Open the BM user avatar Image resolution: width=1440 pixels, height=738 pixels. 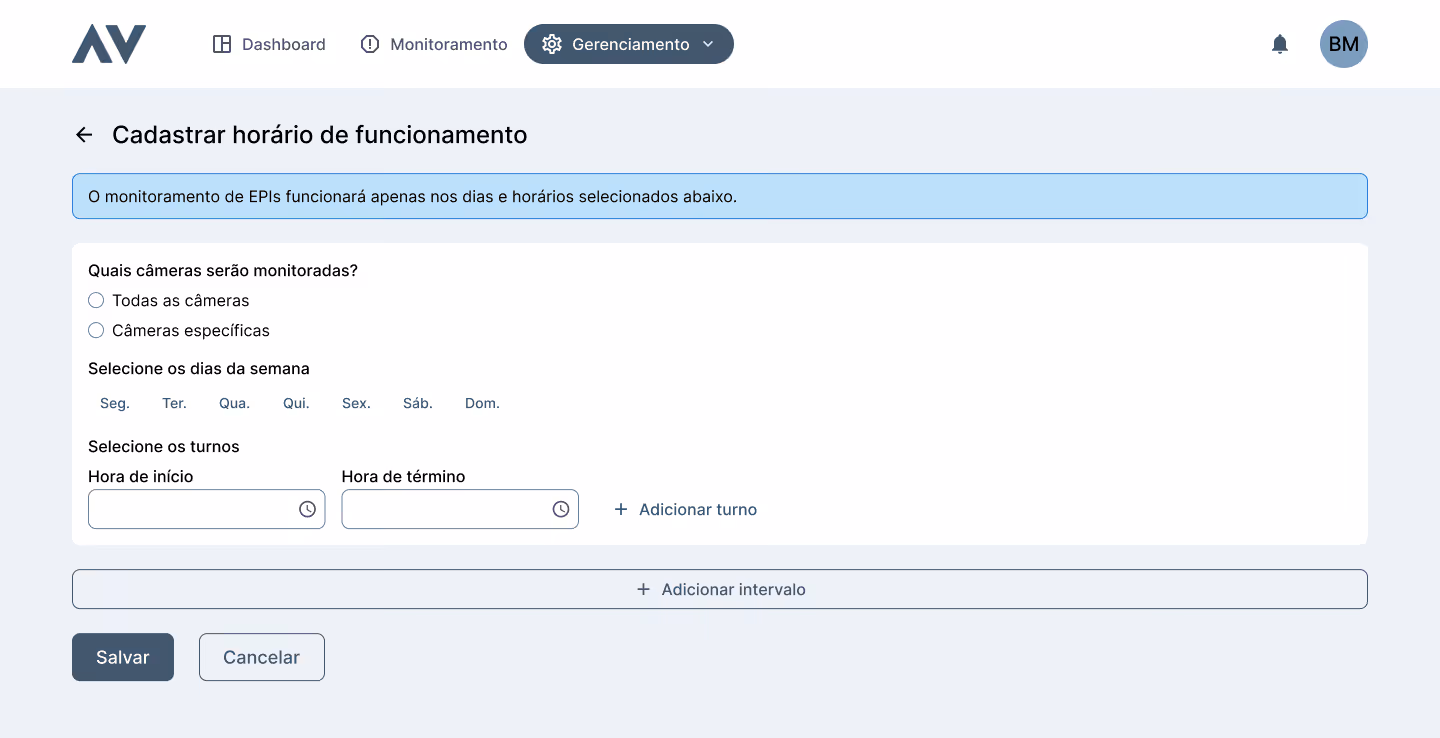click(x=1344, y=44)
